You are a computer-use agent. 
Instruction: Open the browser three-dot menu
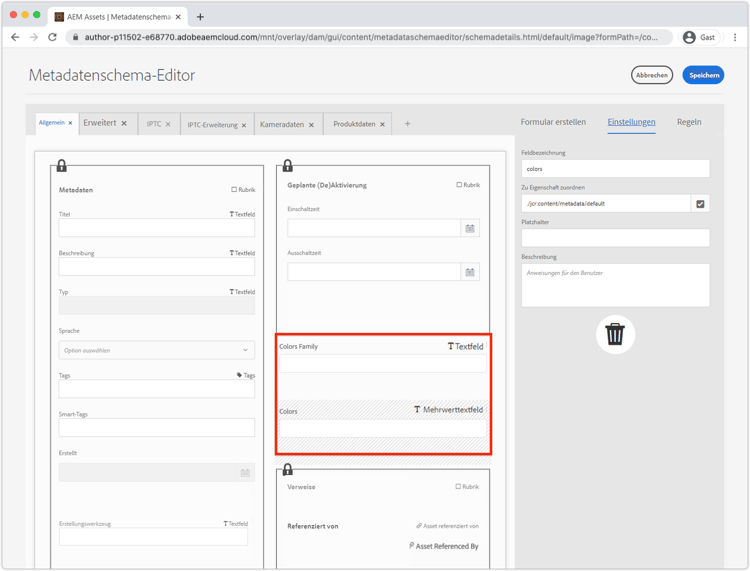[735, 37]
